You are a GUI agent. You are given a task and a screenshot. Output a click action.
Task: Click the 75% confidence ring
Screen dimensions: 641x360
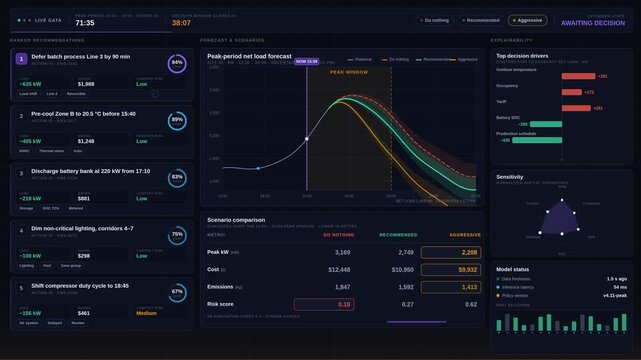177,235
